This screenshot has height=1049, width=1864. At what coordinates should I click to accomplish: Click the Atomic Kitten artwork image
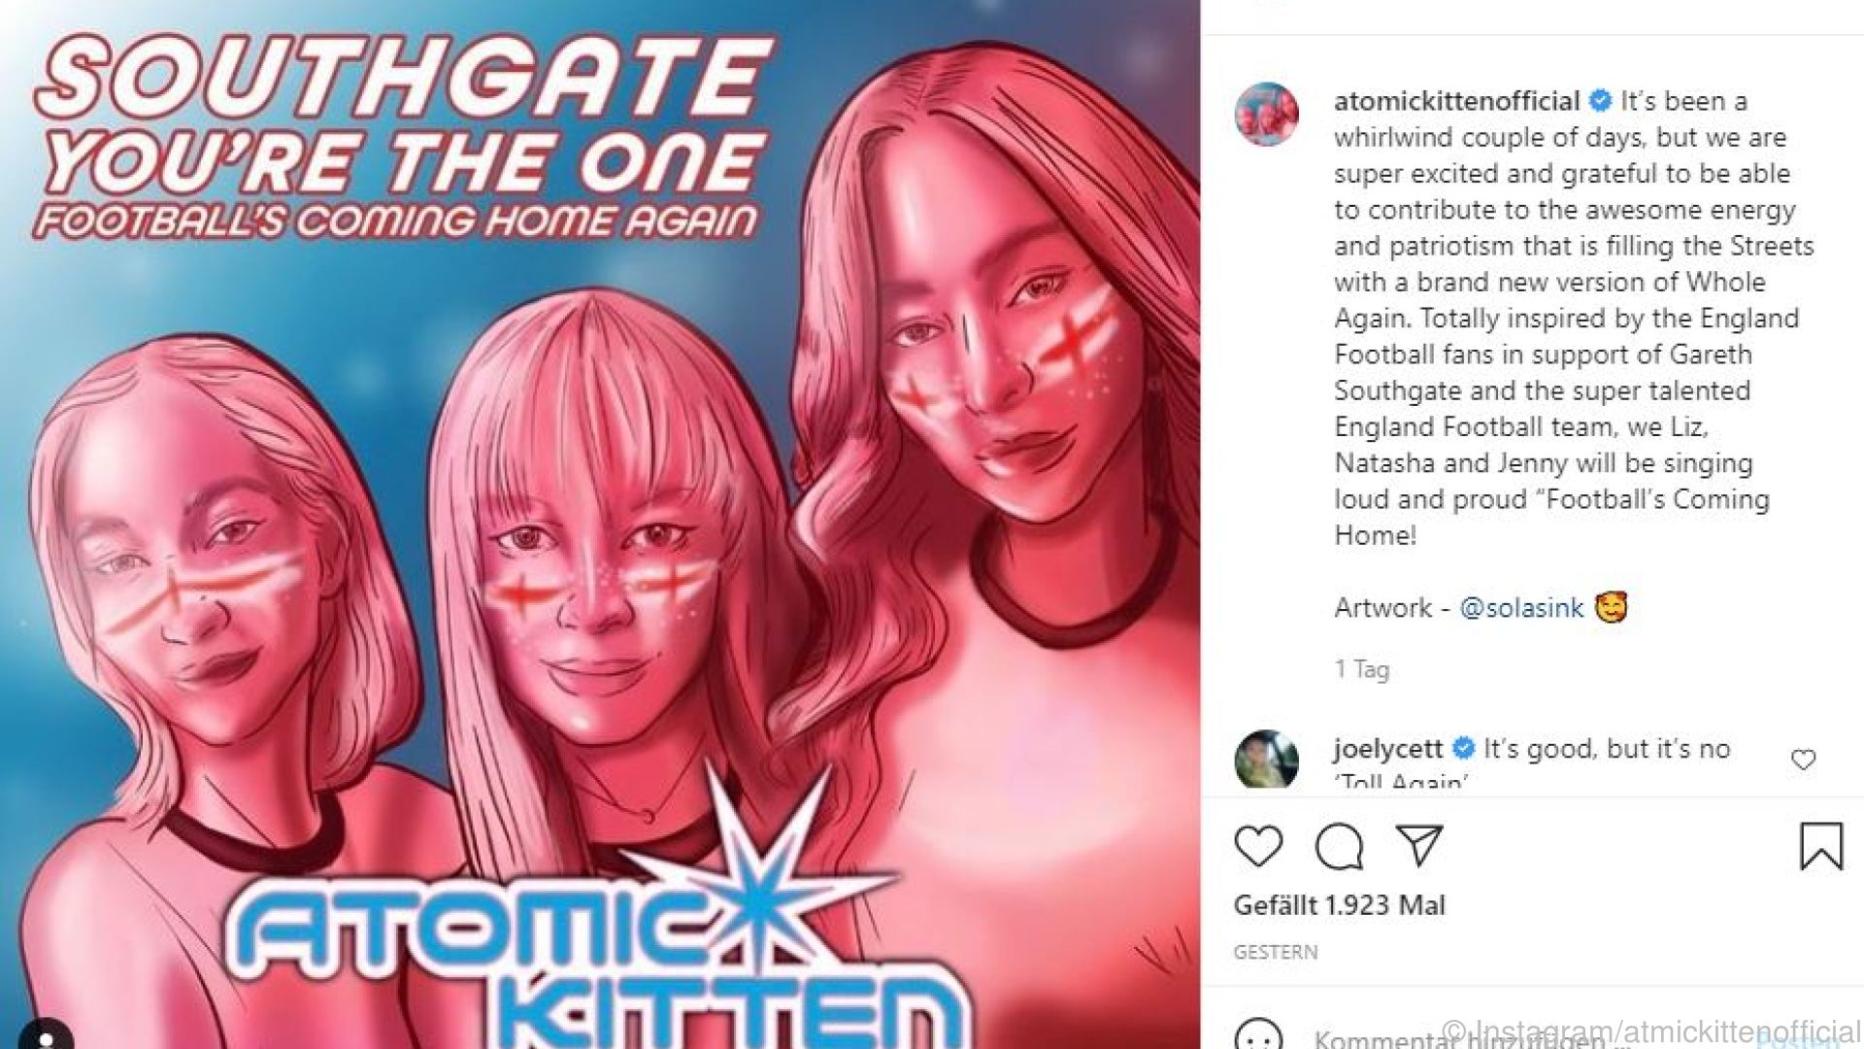(x=600, y=524)
